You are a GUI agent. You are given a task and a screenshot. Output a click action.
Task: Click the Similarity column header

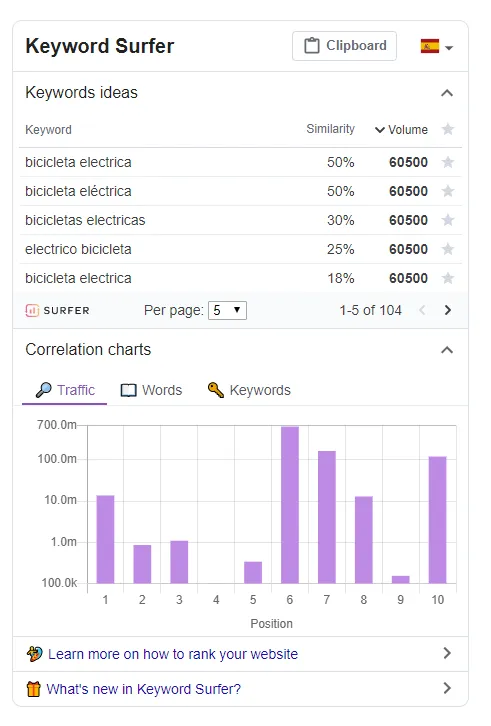tap(330, 129)
